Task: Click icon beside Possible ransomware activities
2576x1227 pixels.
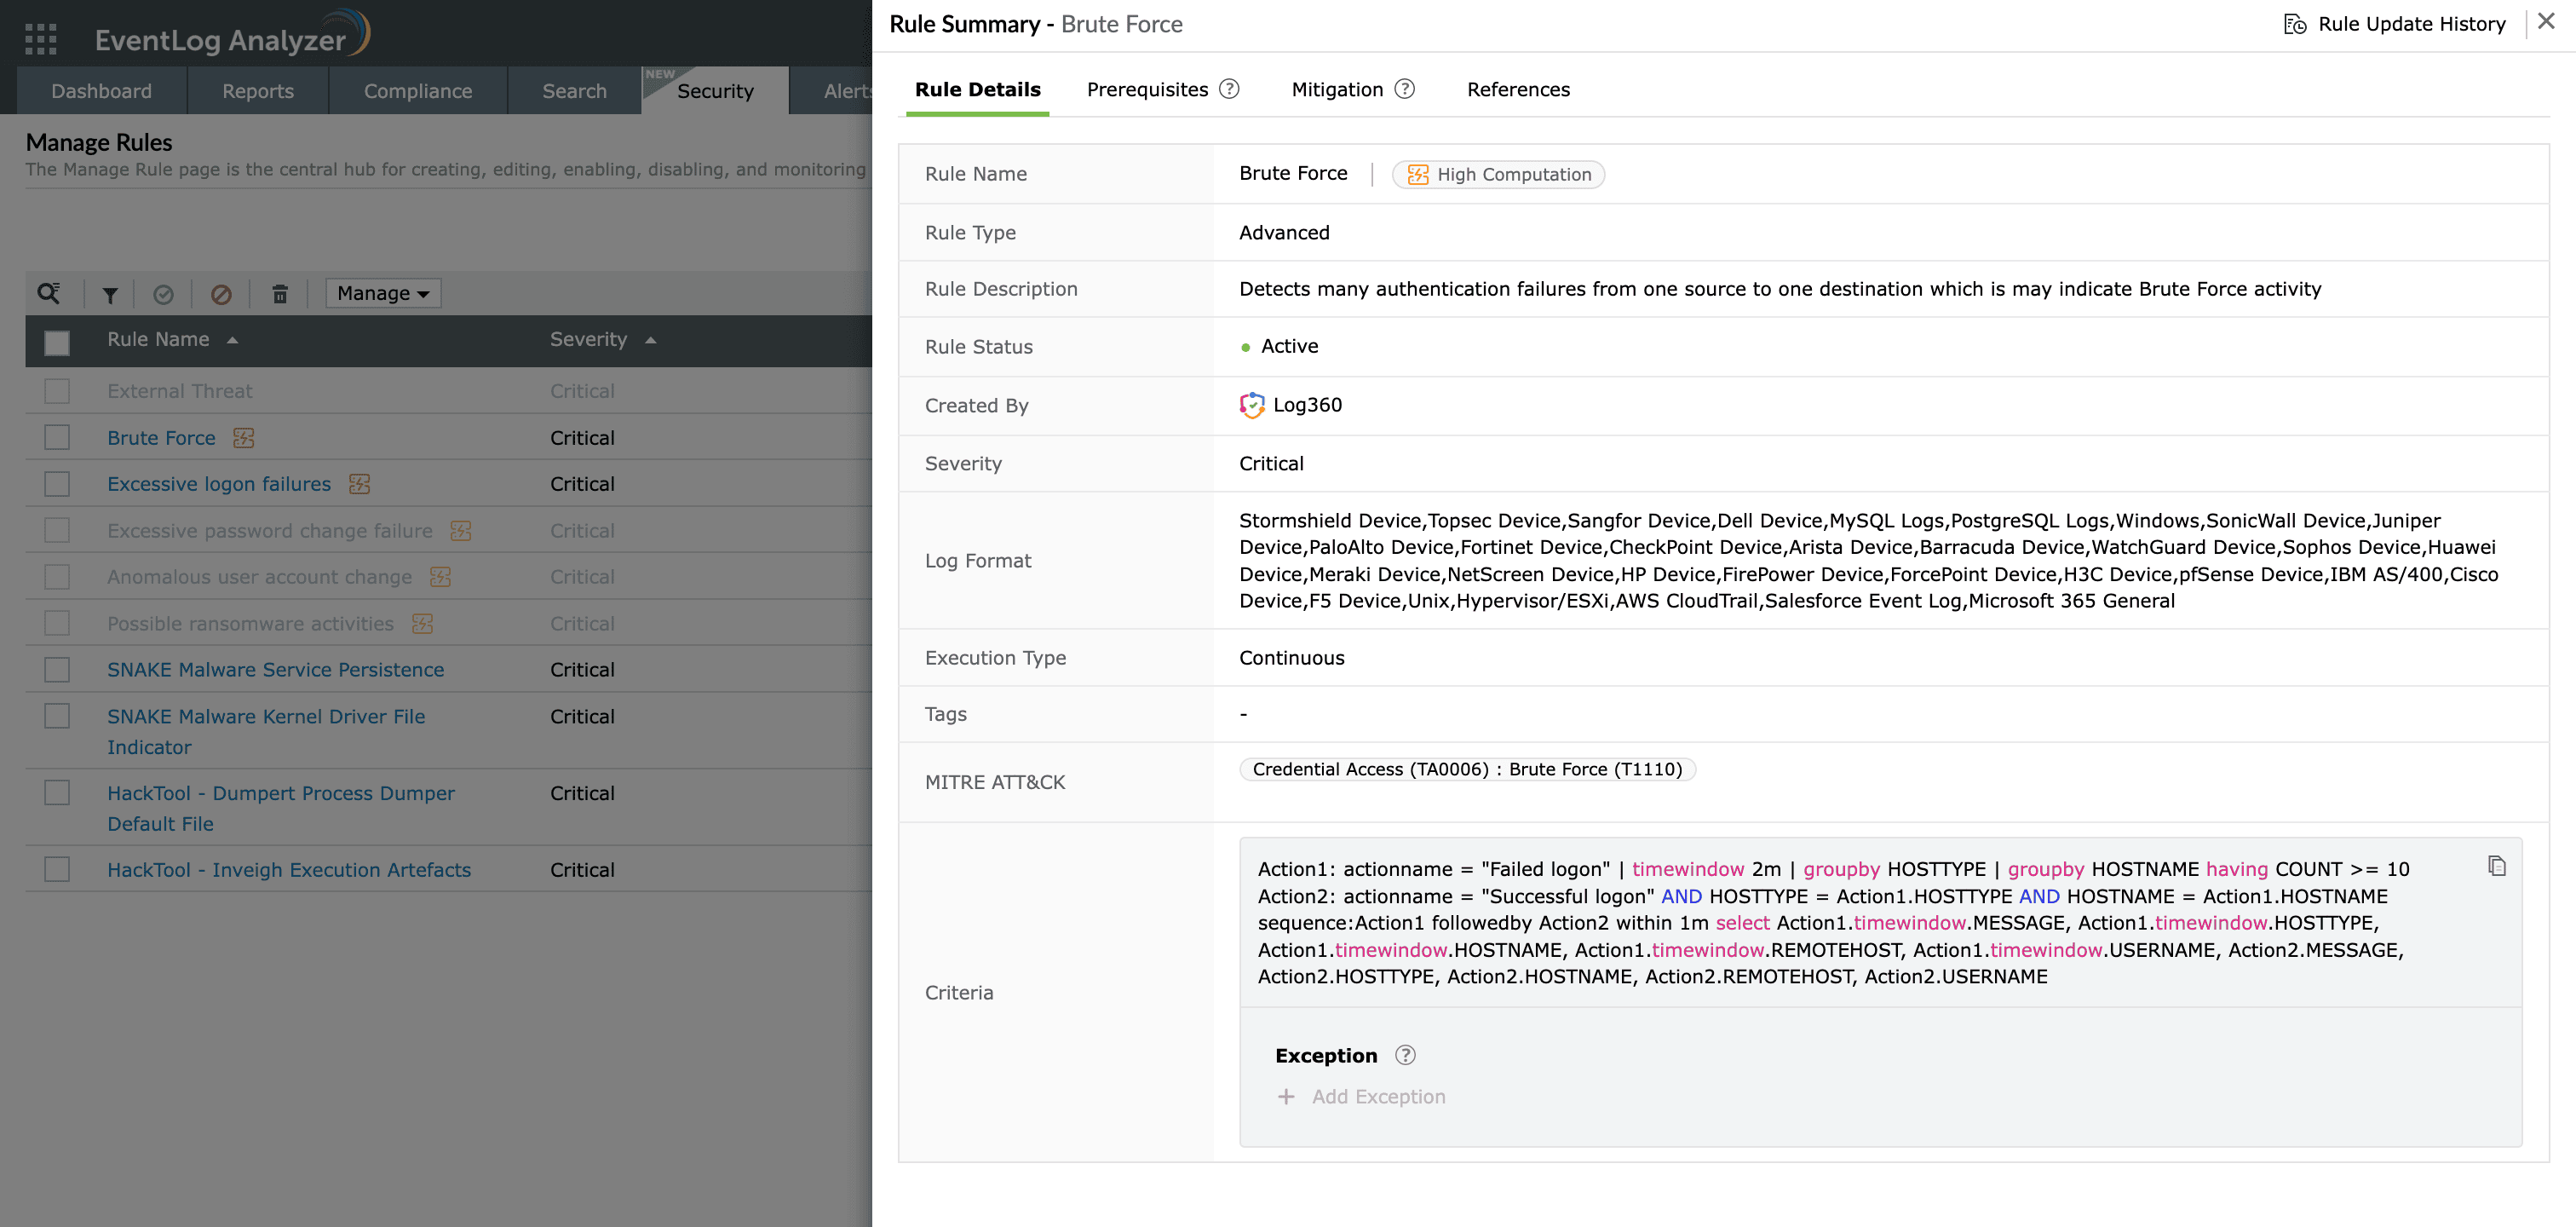Action: coord(422,624)
